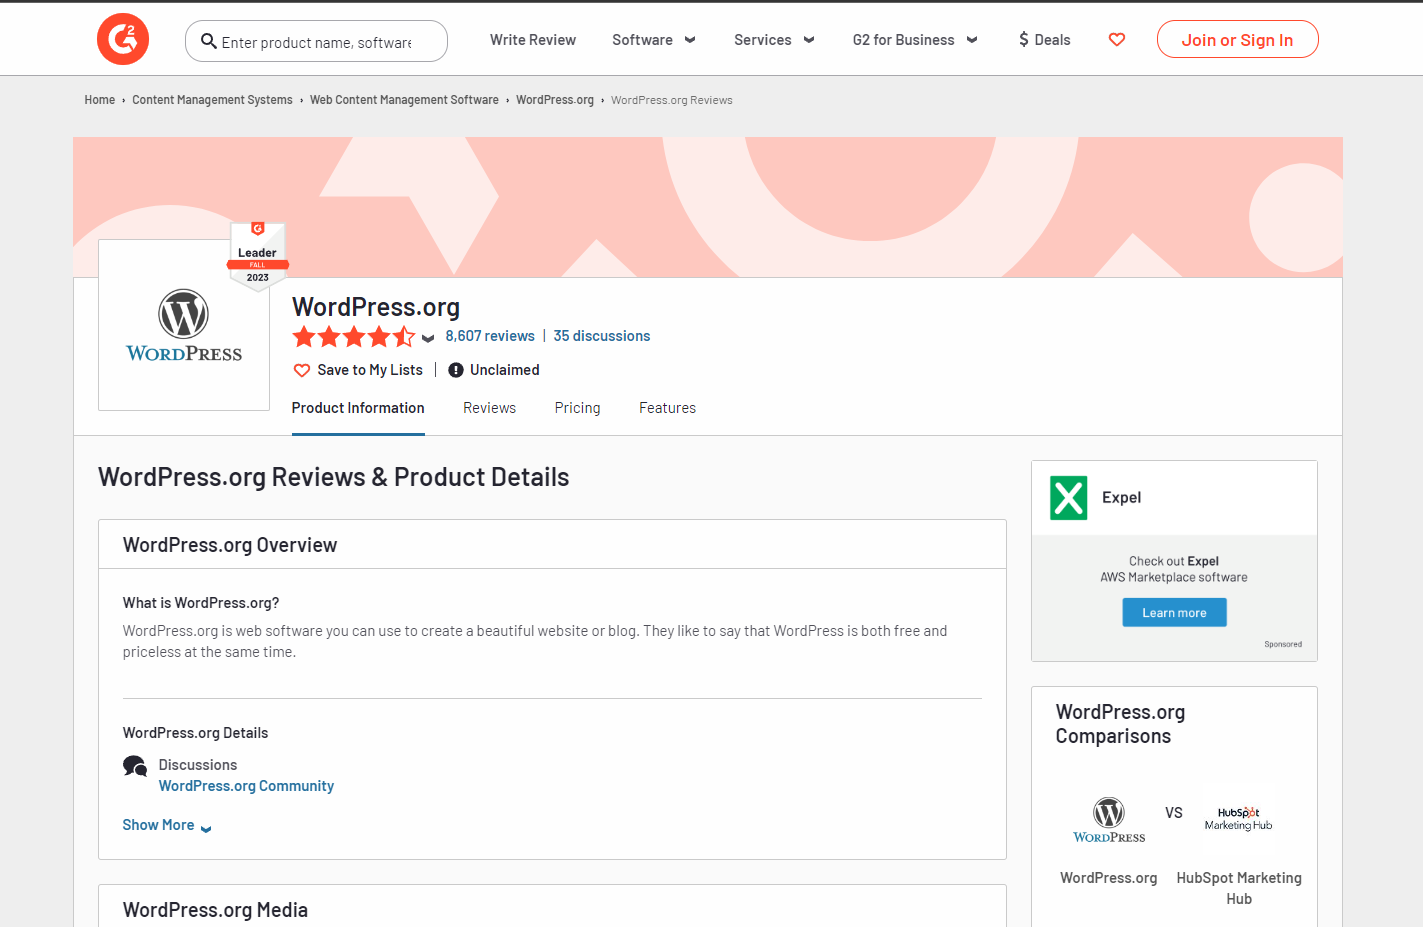Click the WordPress.org Media heading
The height and width of the screenshot is (927, 1423).
coord(215,910)
